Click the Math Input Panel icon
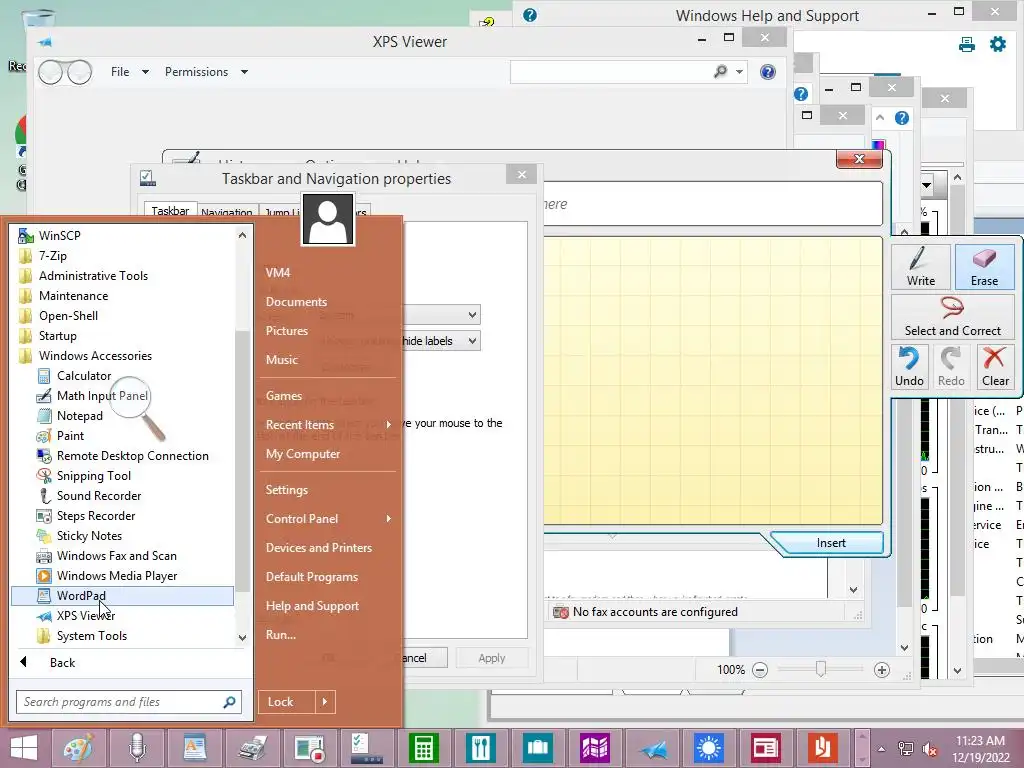Viewport: 1024px width, 768px height. coord(44,396)
